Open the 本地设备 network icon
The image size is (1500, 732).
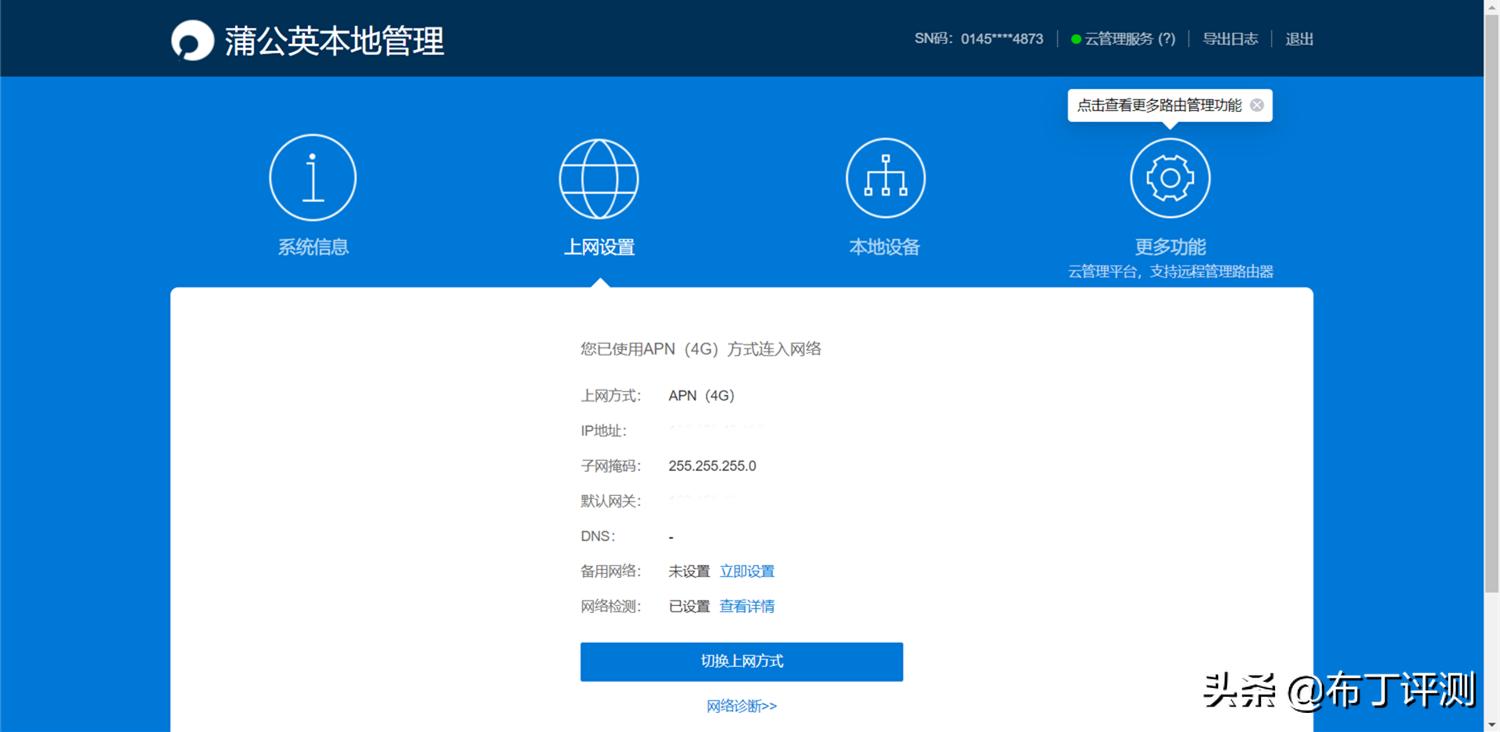coord(885,176)
